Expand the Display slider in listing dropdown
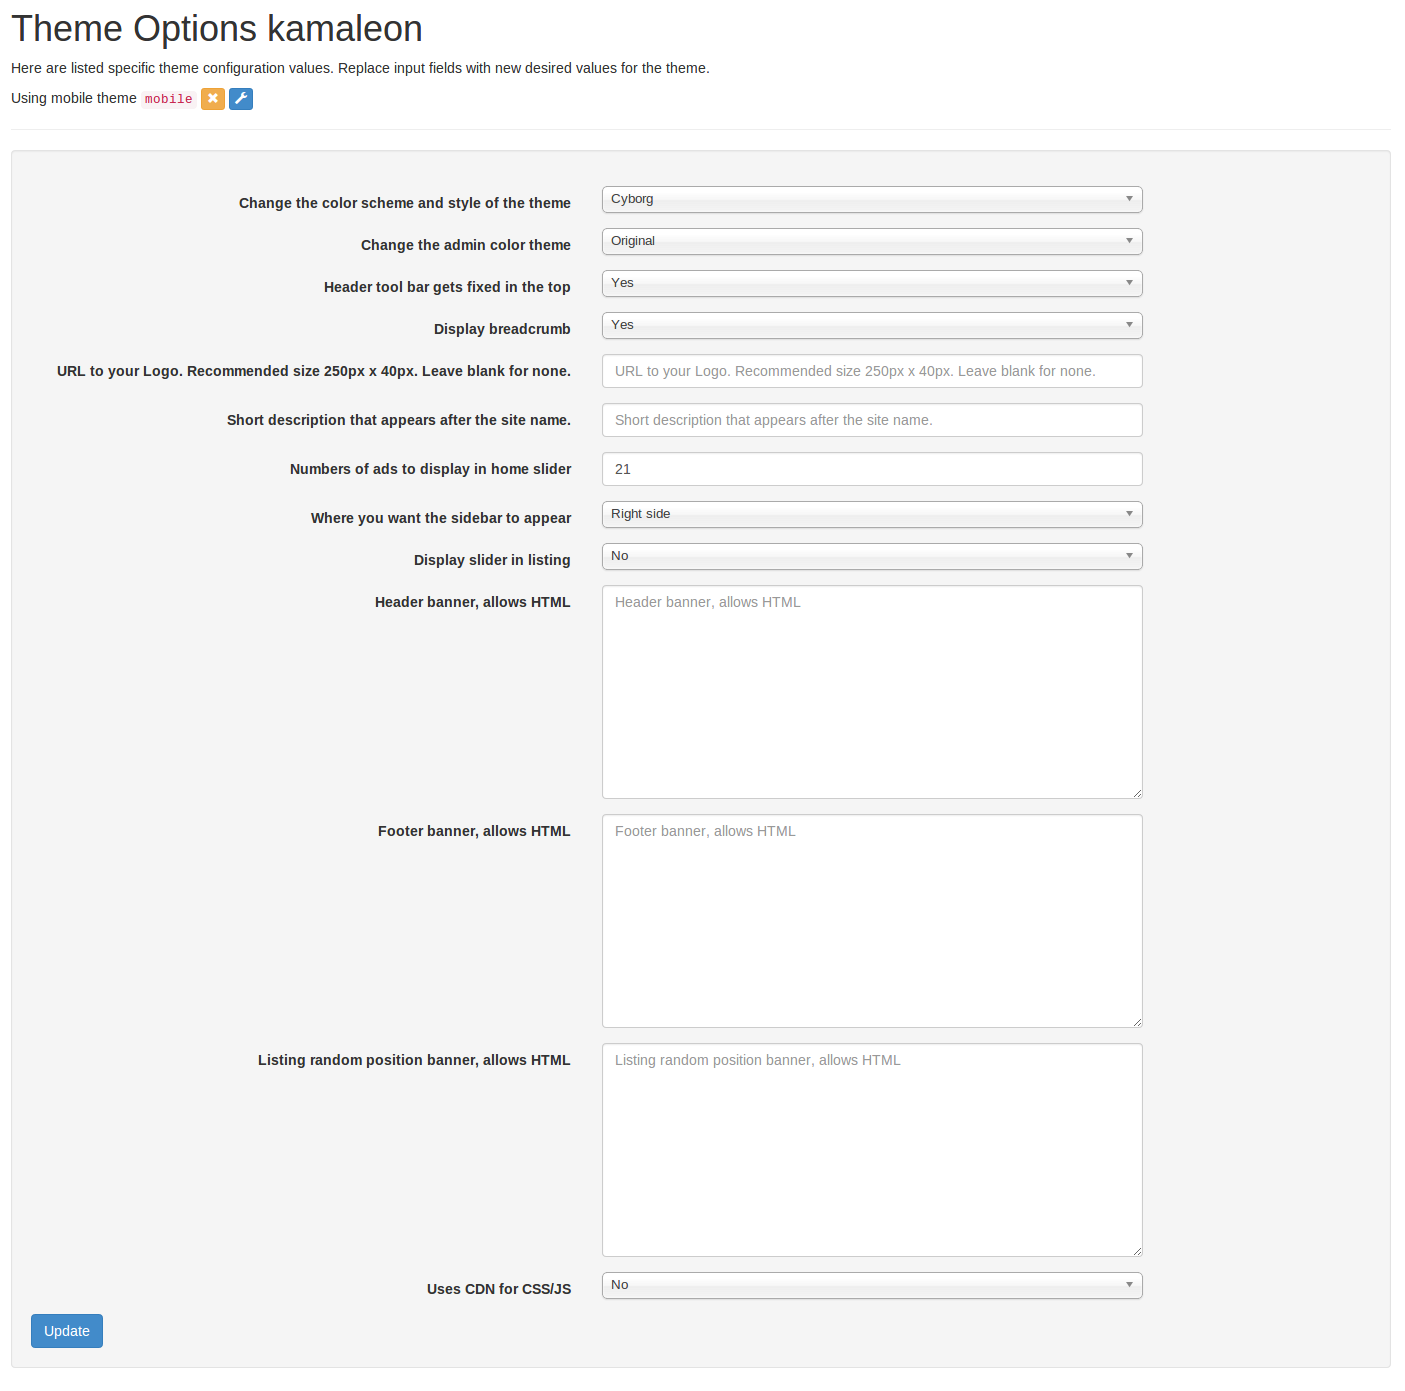This screenshot has width=1405, height=1391. click(x=872, y=557)
